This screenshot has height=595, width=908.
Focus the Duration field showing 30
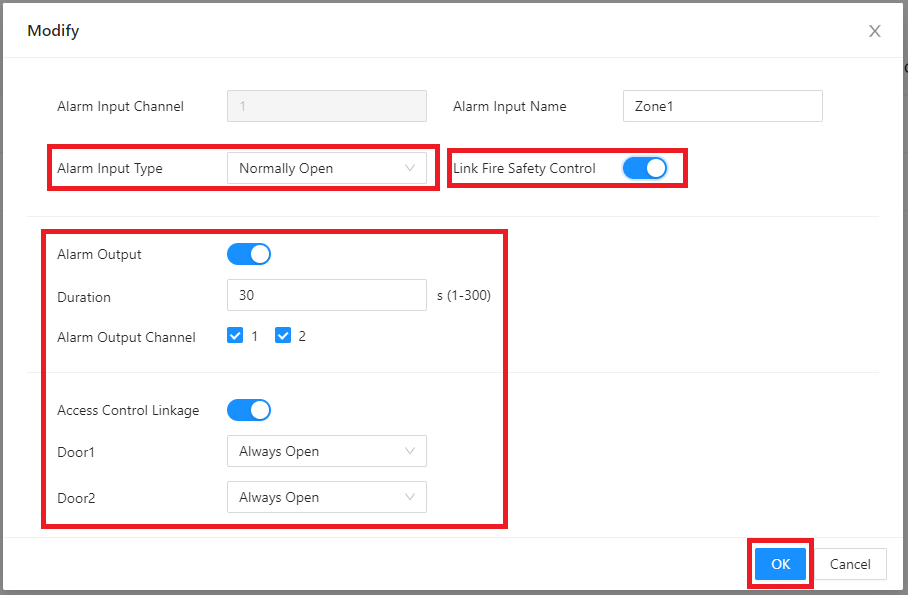[327, 295]
